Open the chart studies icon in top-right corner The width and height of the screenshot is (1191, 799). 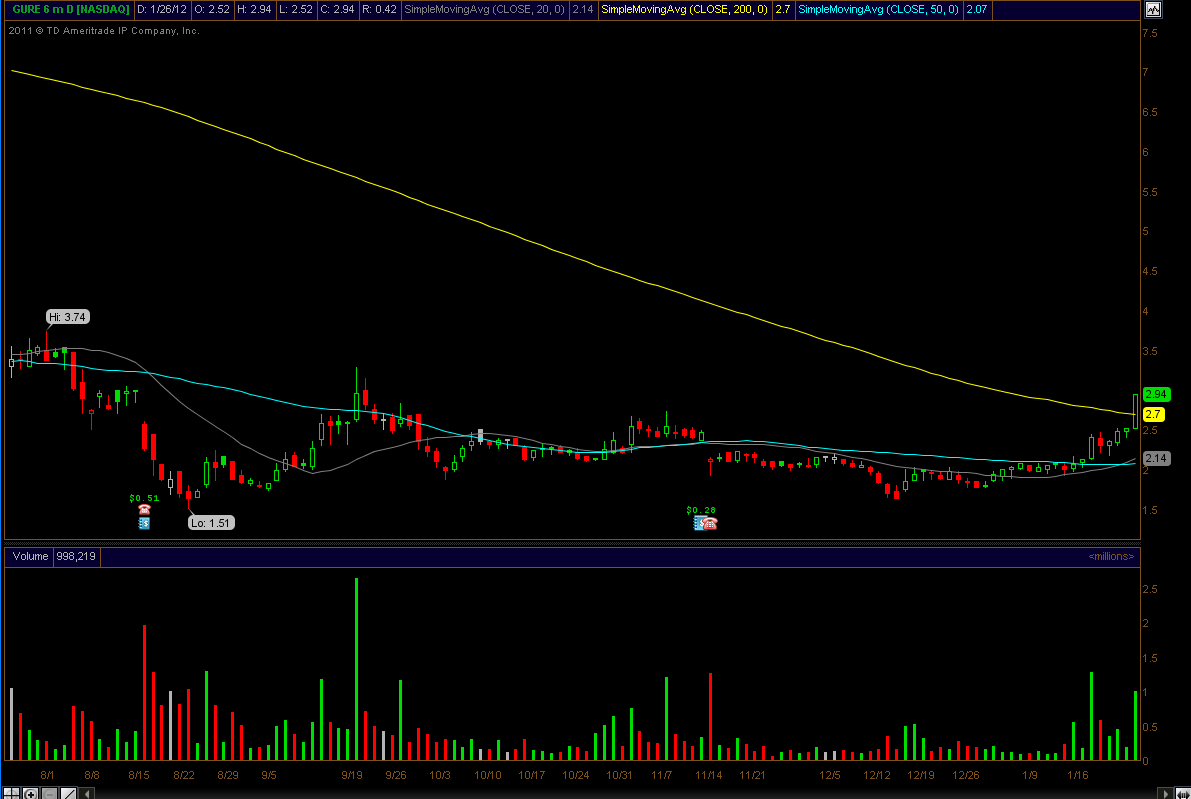click(x=1153, y=9)
